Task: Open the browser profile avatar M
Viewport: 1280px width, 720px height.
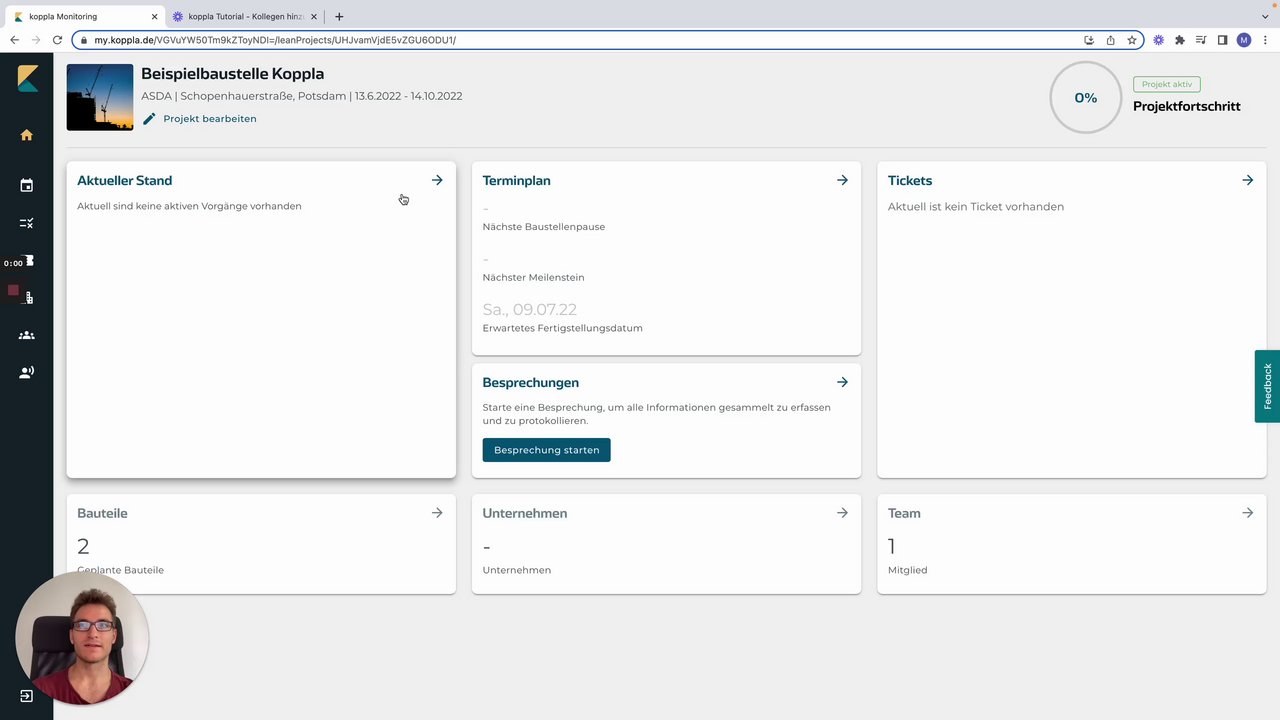Action: tap(1244, 40)
